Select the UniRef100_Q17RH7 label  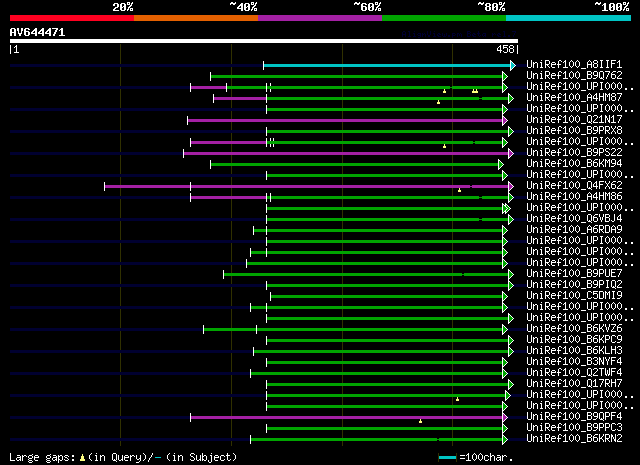tap(574, 383)
